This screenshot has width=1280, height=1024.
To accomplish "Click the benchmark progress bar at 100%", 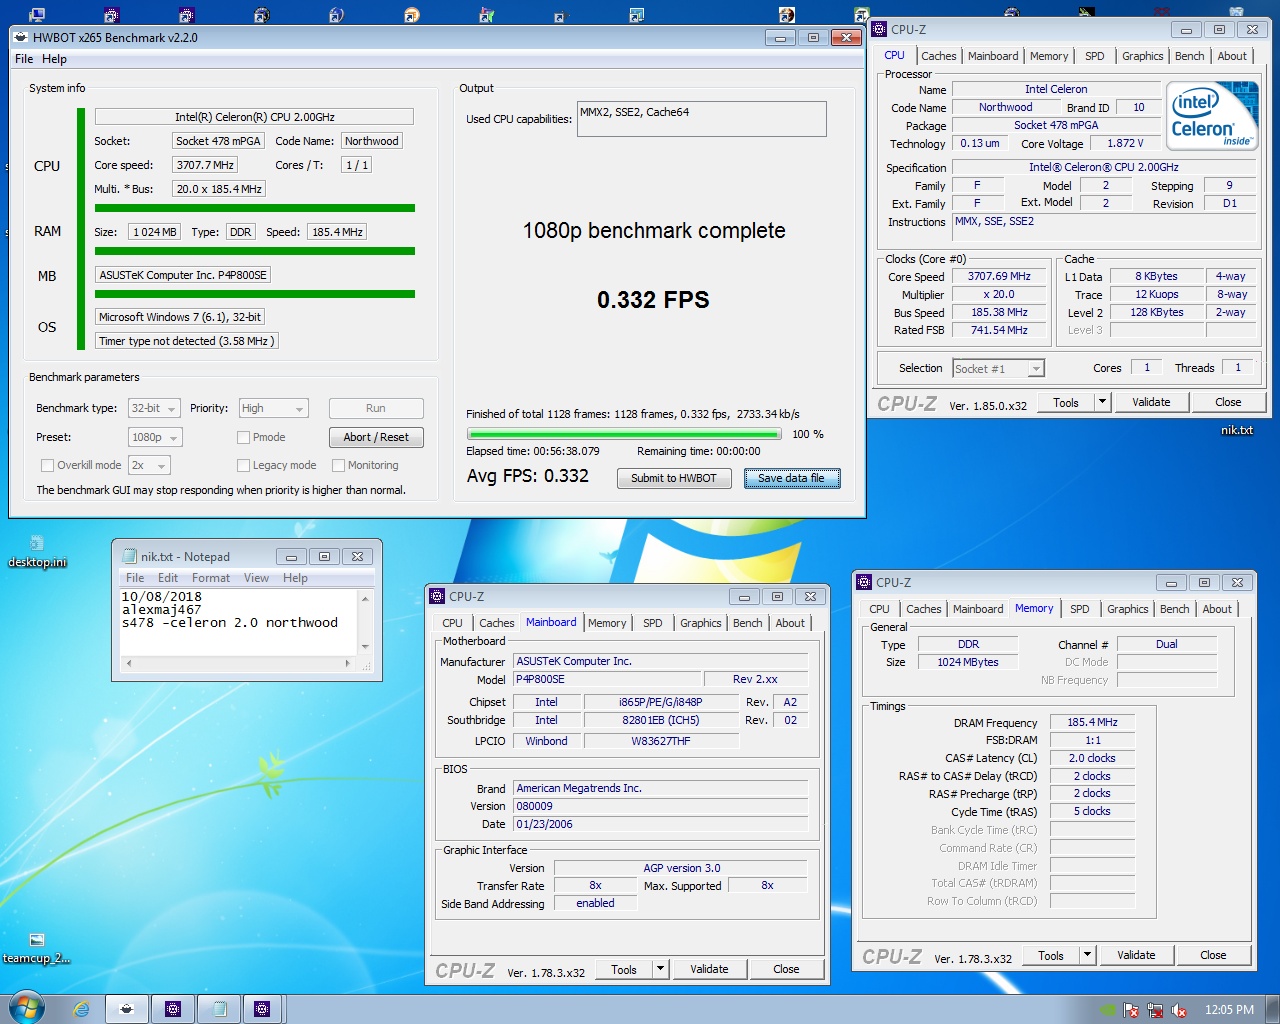I will tap(624, 434).
